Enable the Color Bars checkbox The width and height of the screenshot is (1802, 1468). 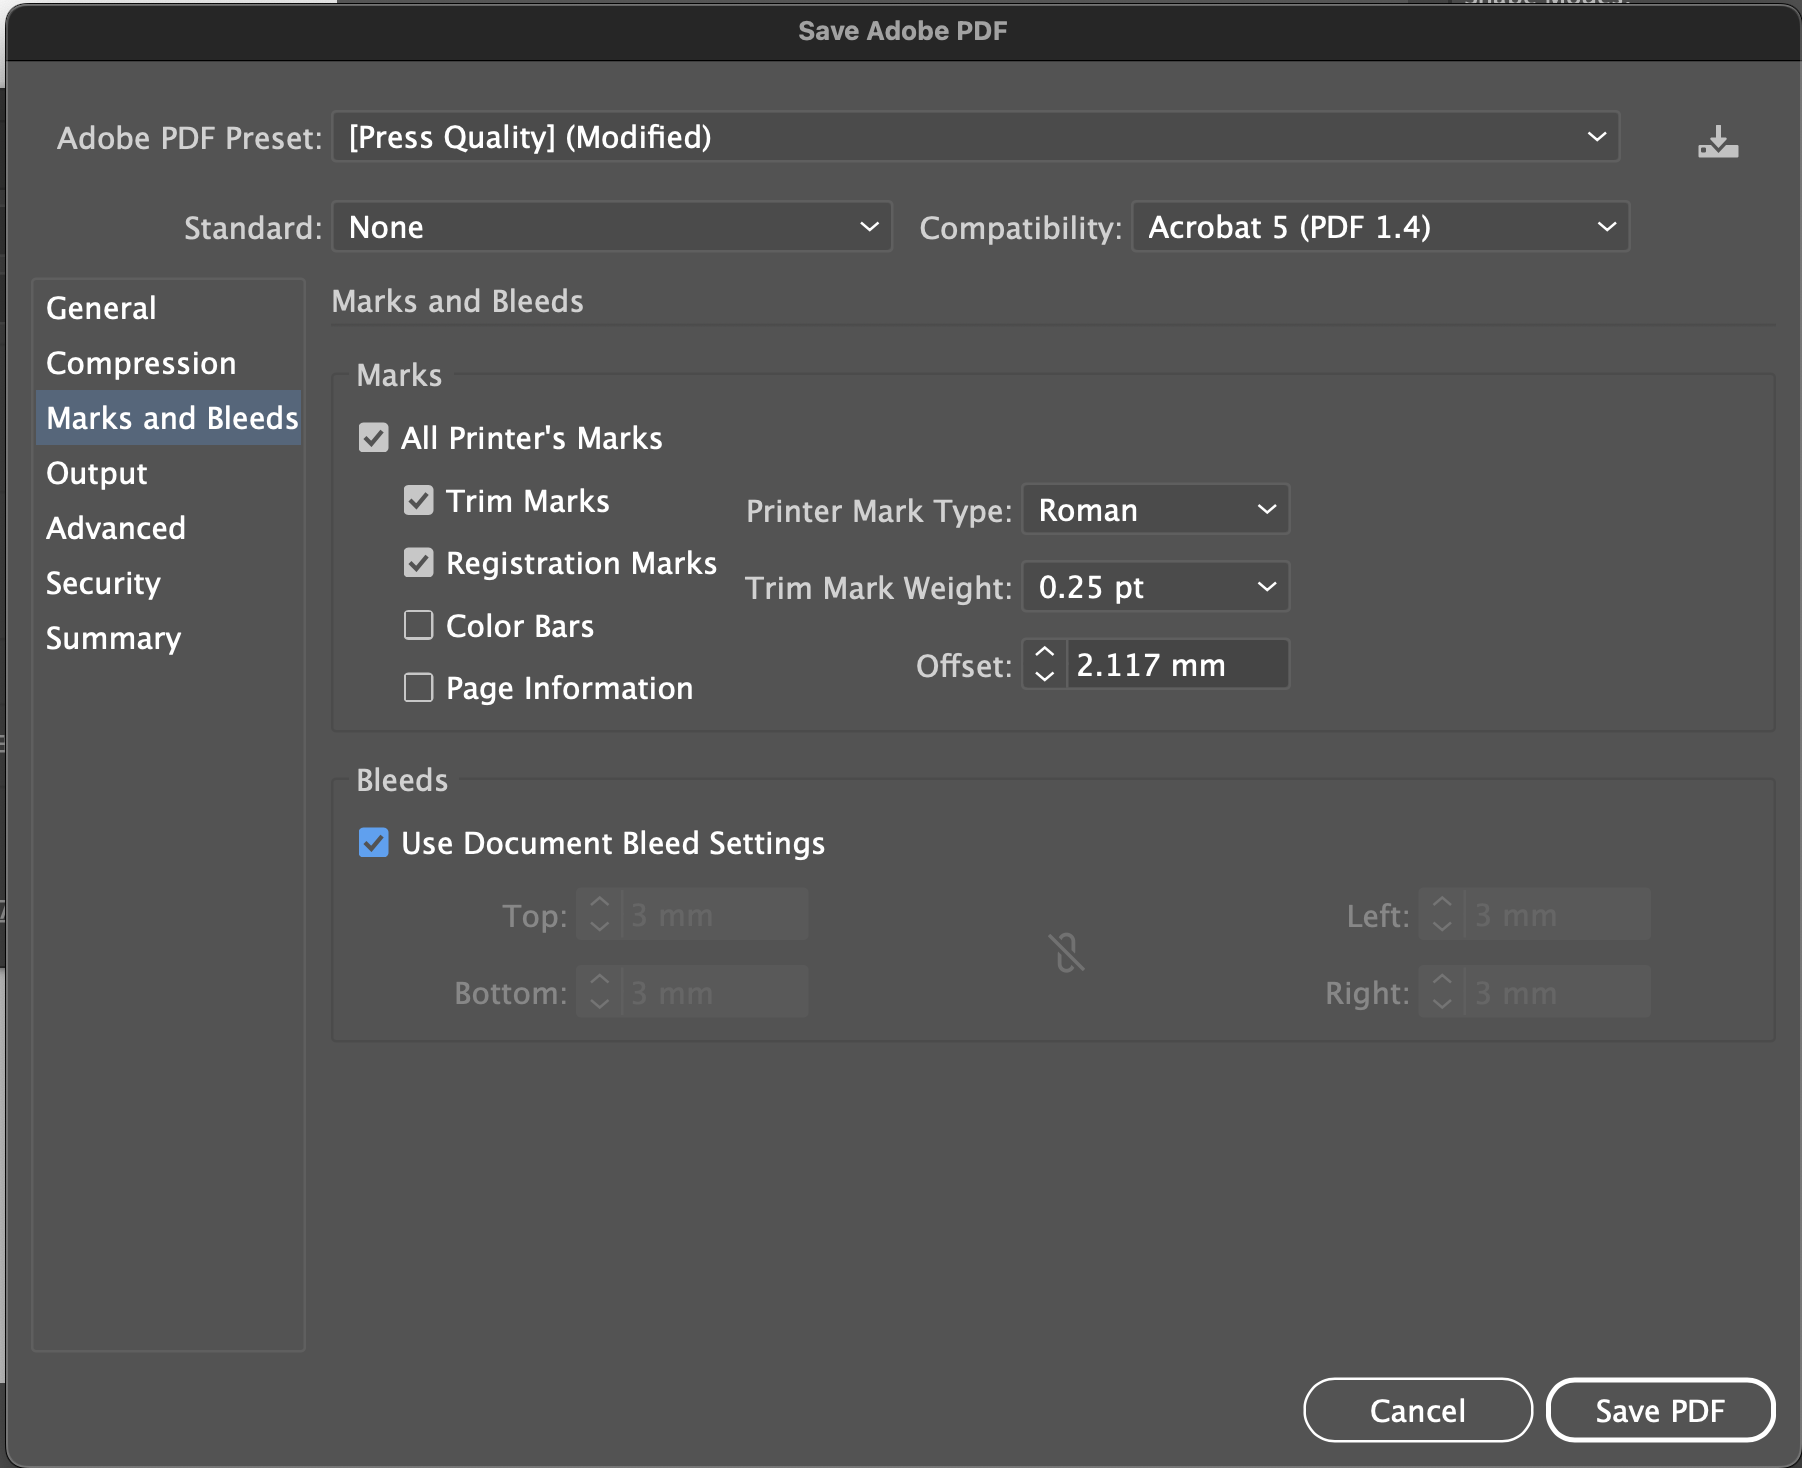[x=419, y=625]
